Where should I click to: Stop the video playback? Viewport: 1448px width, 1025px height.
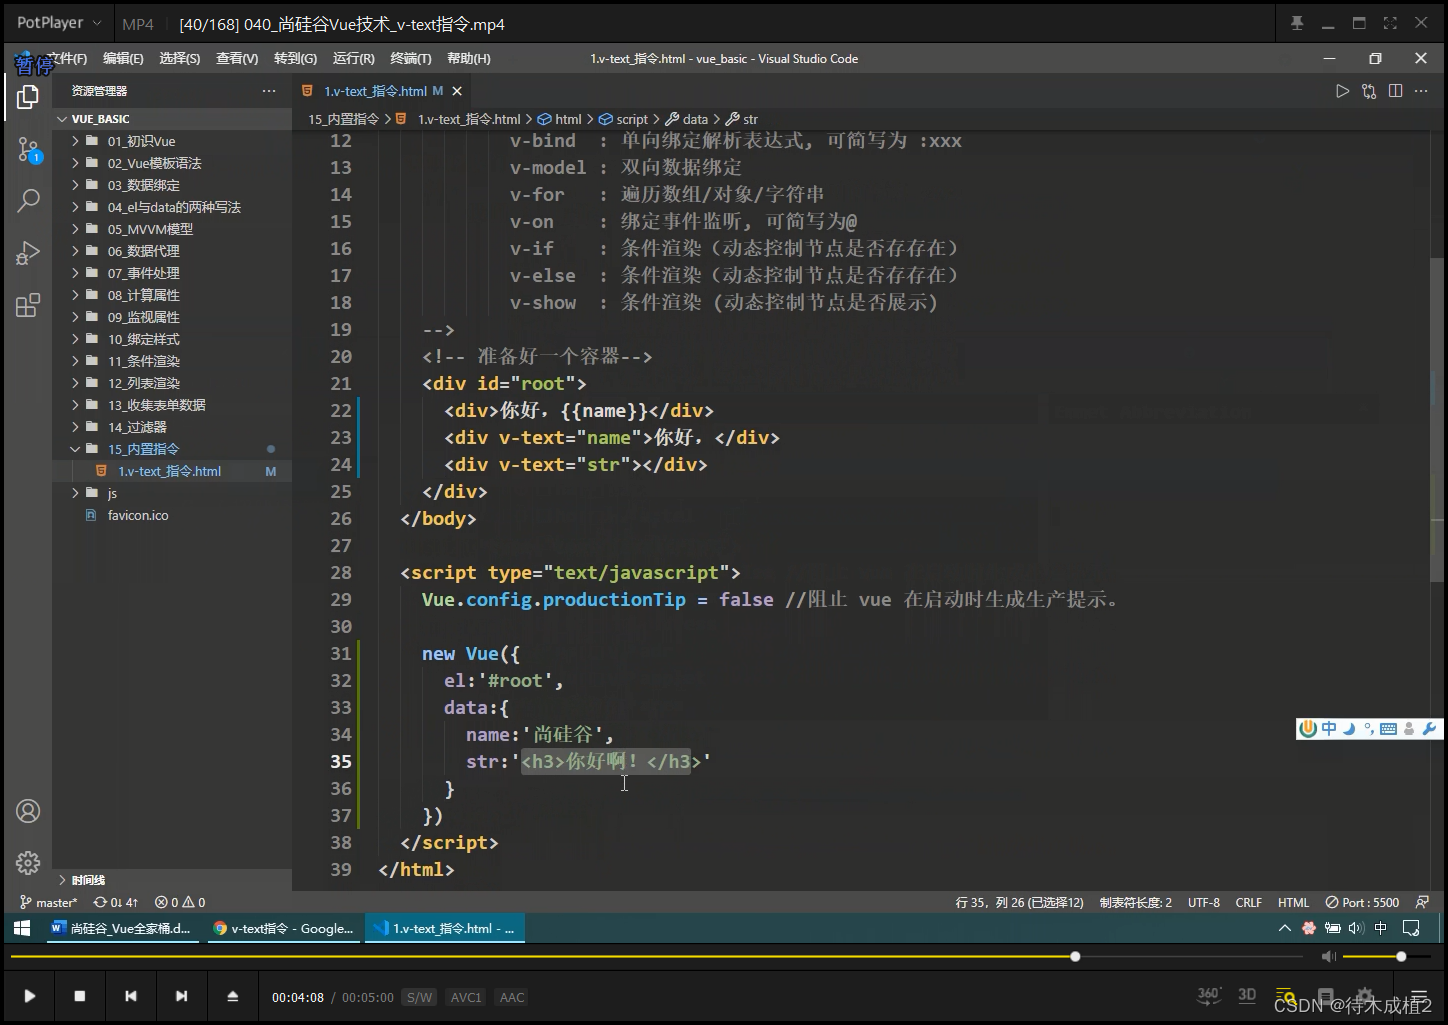(80, 996)
